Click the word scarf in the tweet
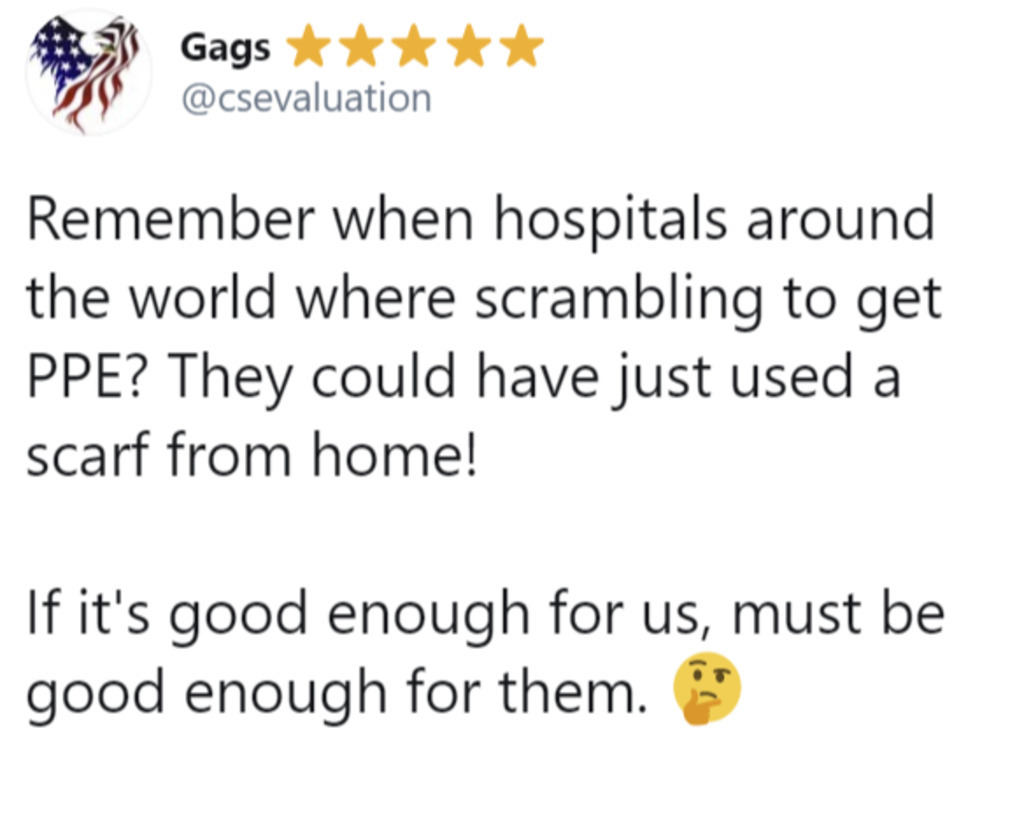This screenshot has width=1024, height=815. [x=88, y=453]
